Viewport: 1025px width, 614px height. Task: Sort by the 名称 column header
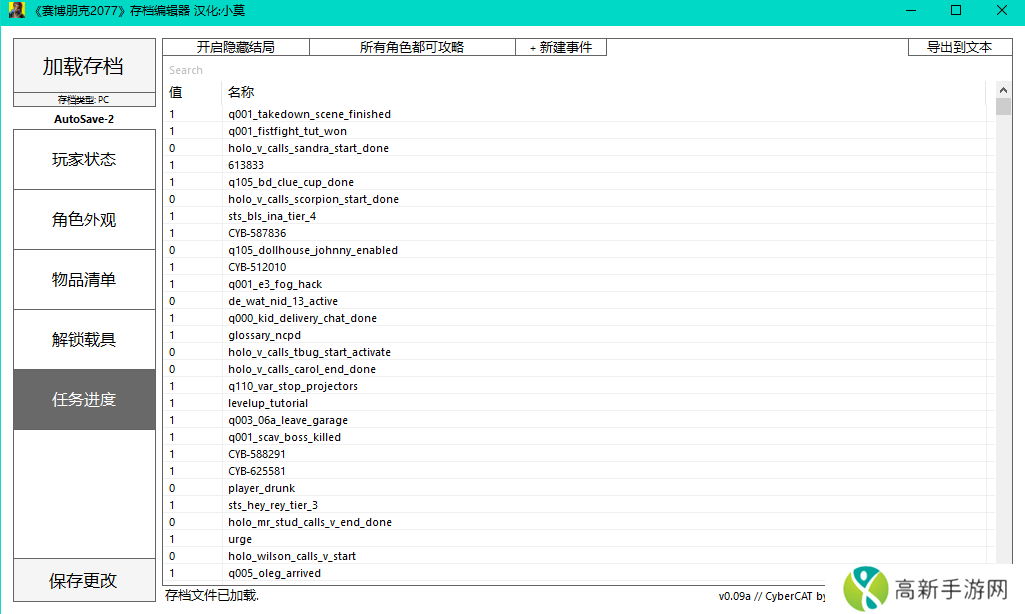click(242, 92)
